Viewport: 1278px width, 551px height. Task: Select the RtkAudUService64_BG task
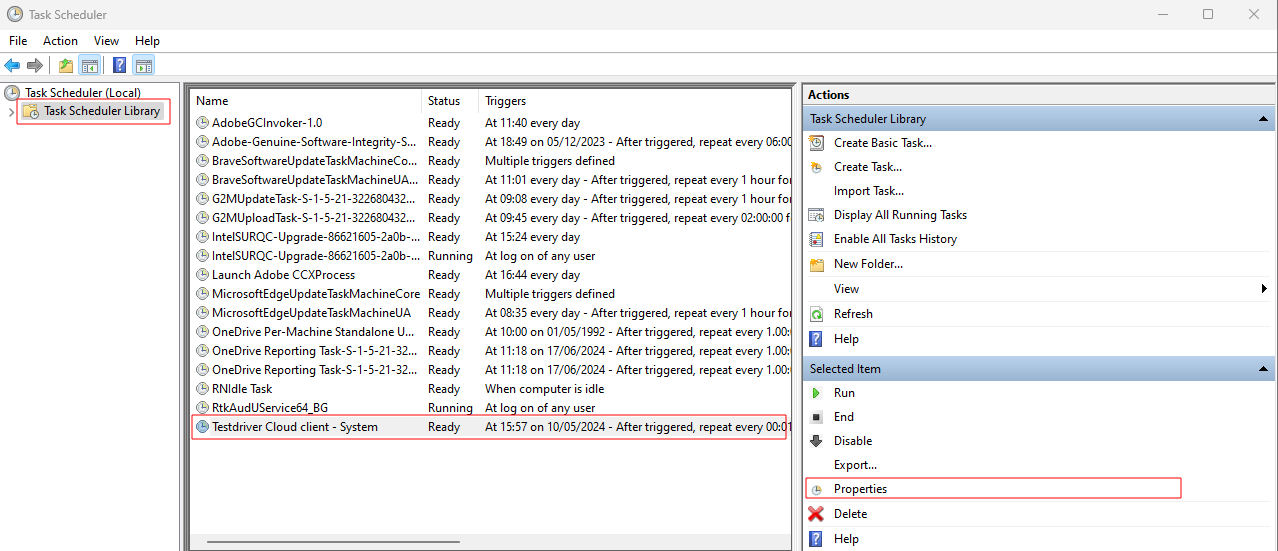[270, 408]
